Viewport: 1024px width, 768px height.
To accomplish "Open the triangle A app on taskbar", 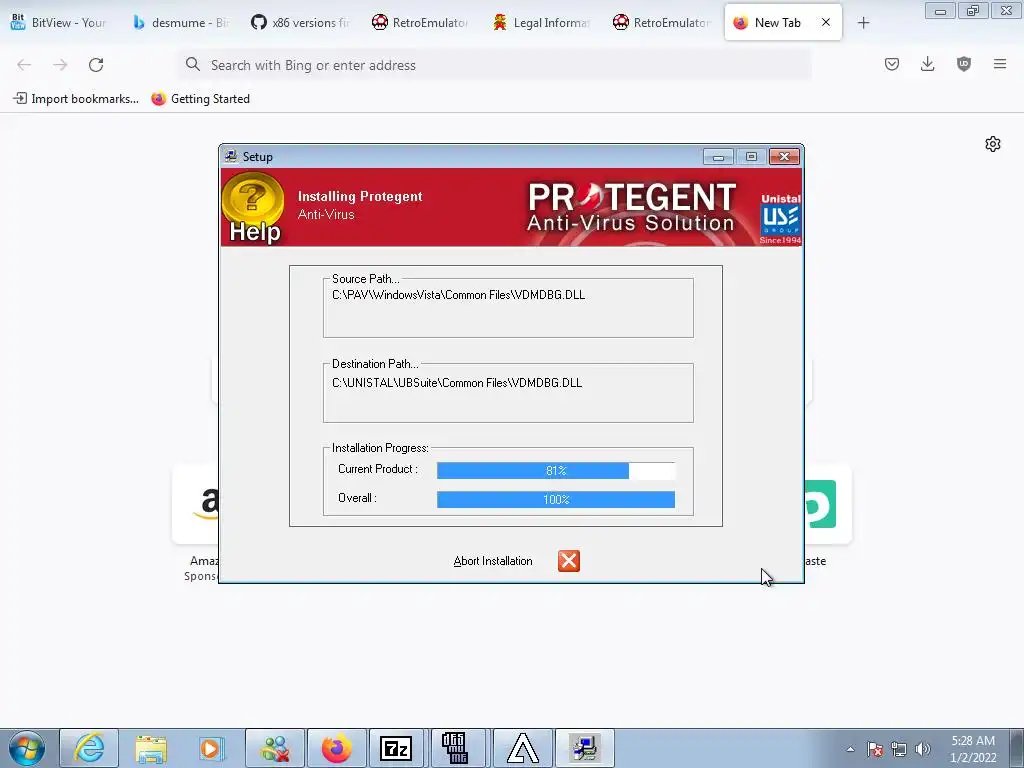I will pyautogui.click(x=523, y=748).
